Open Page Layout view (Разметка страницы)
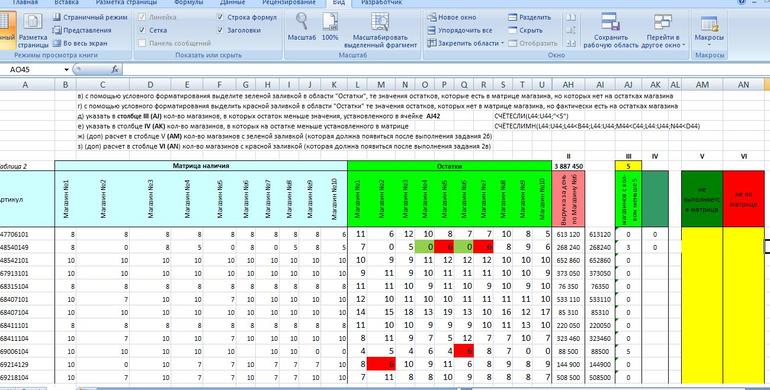 (x=33, y=30)
